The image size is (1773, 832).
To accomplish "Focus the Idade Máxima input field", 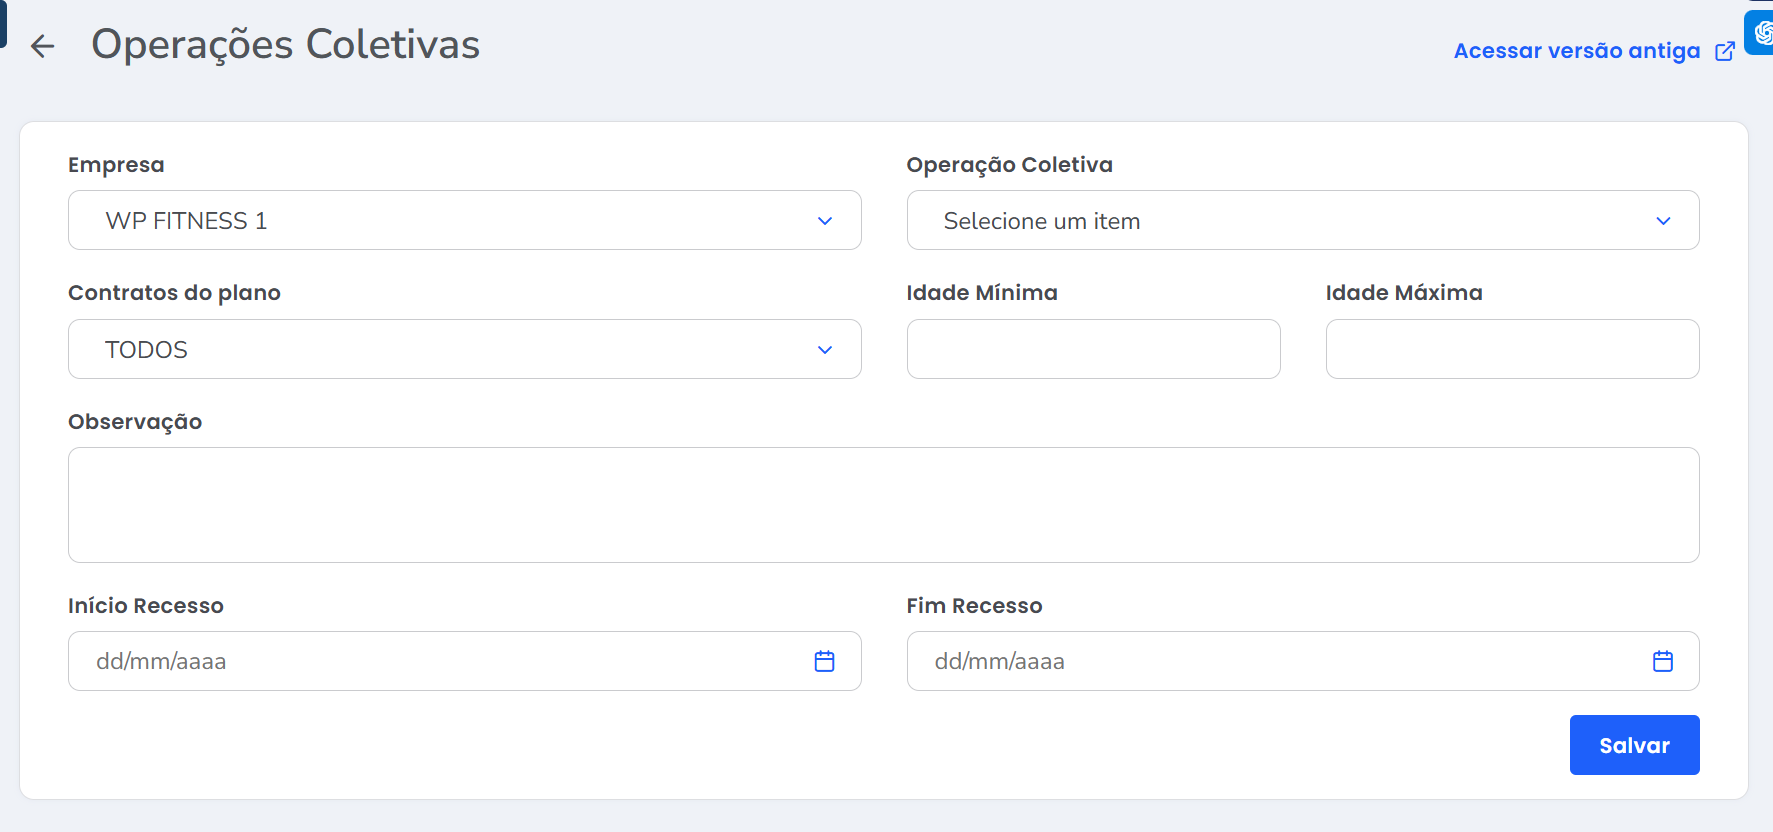I will pyautogui.click(x=1512, y=349).
